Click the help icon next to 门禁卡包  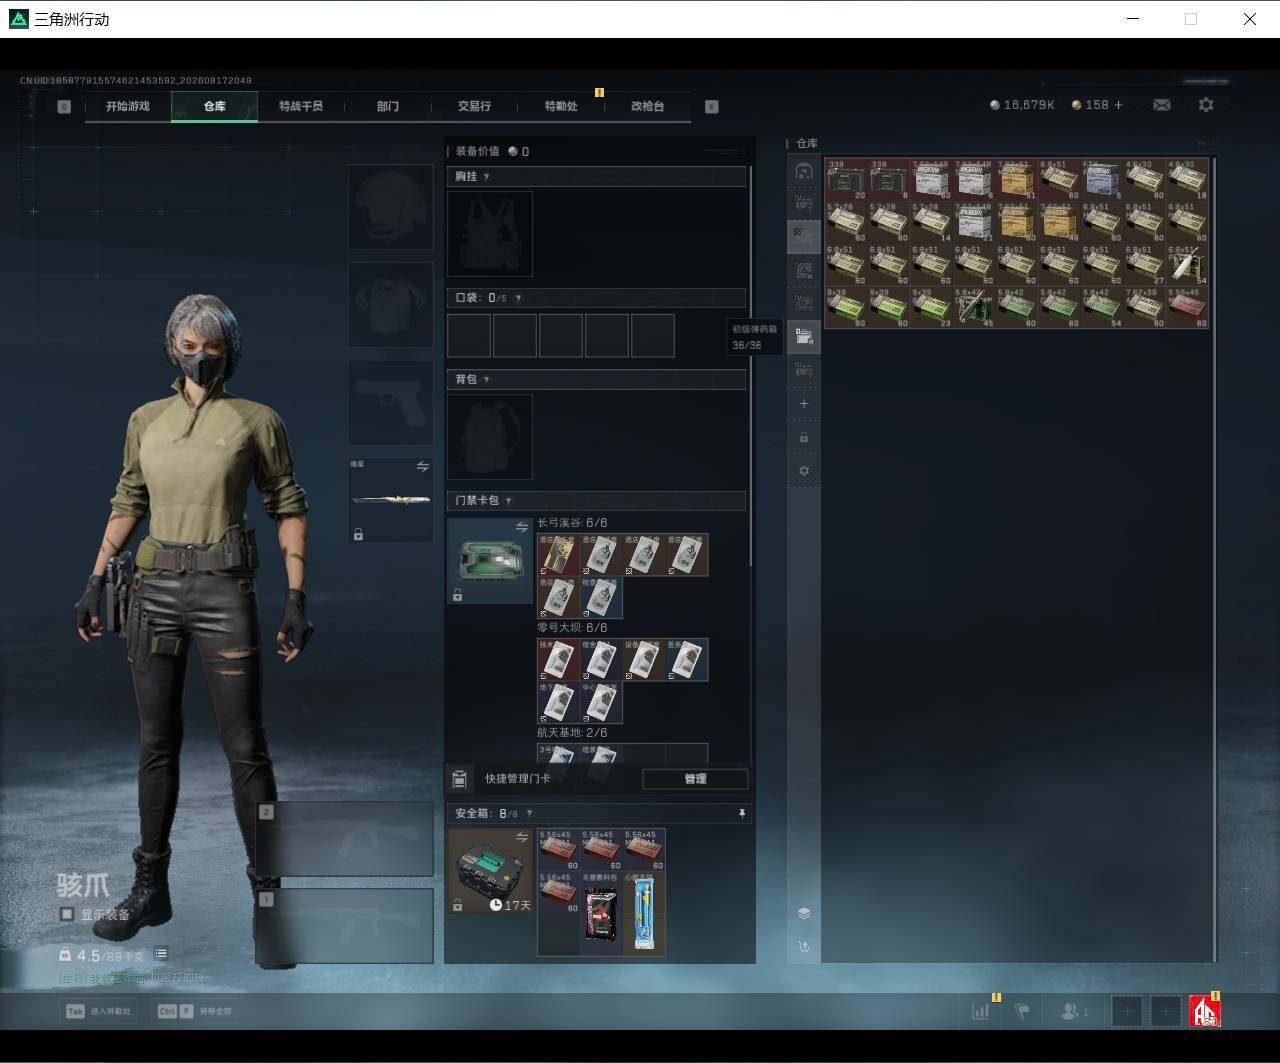point(509,501)
